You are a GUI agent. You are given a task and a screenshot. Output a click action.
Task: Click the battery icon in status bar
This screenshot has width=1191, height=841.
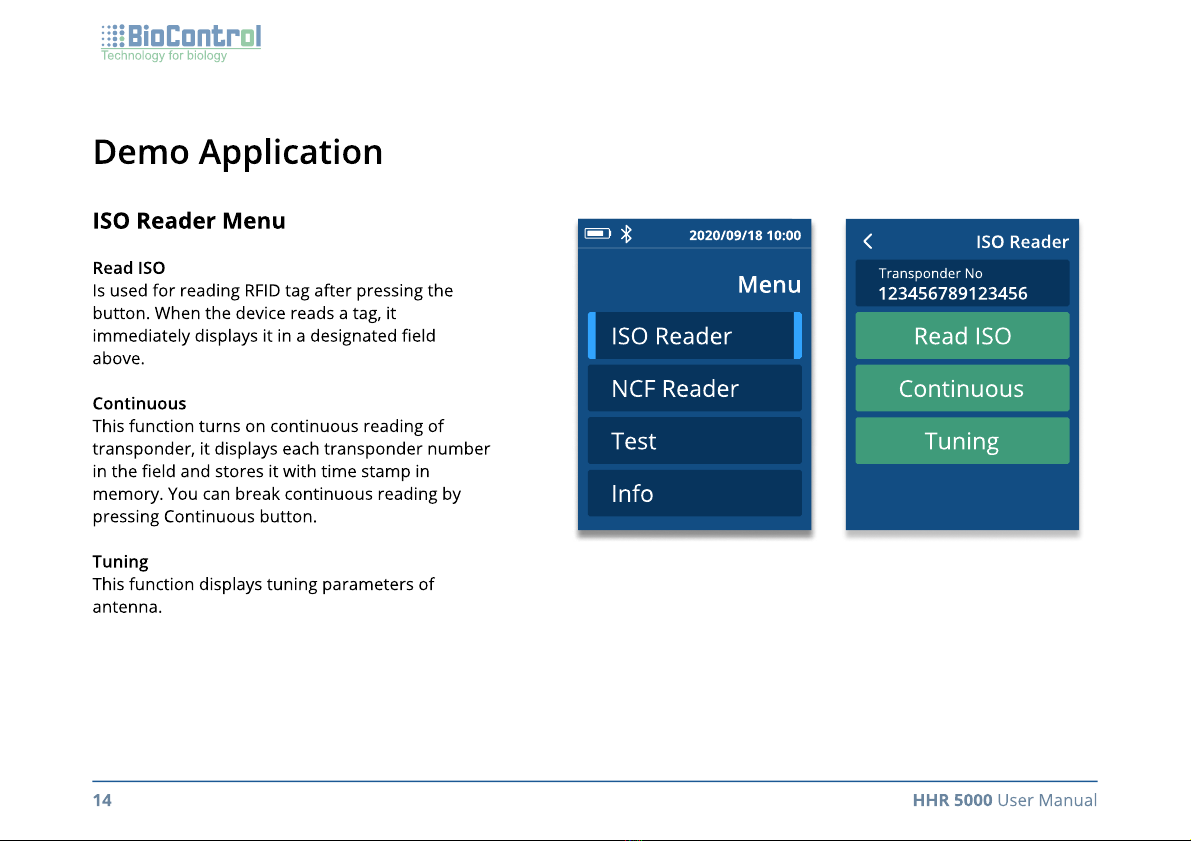click(x=598, y=234)
